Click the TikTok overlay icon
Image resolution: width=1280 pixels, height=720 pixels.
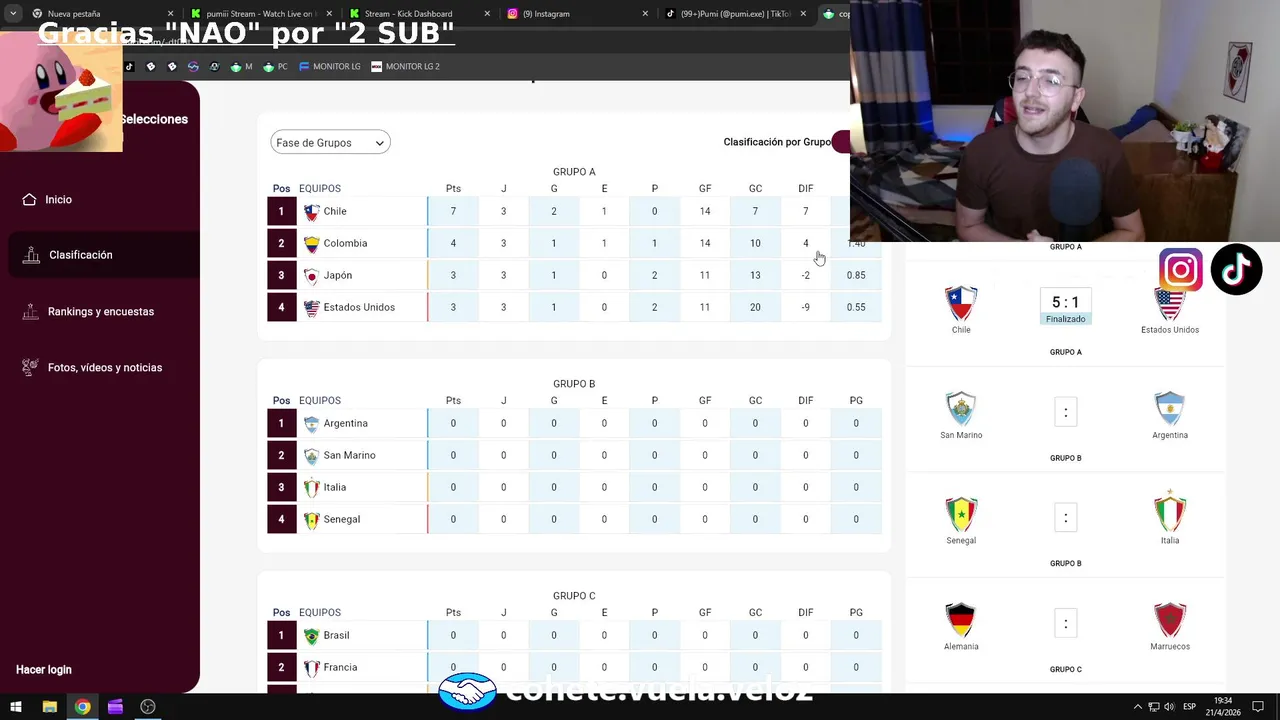(x=1237, y=270)
